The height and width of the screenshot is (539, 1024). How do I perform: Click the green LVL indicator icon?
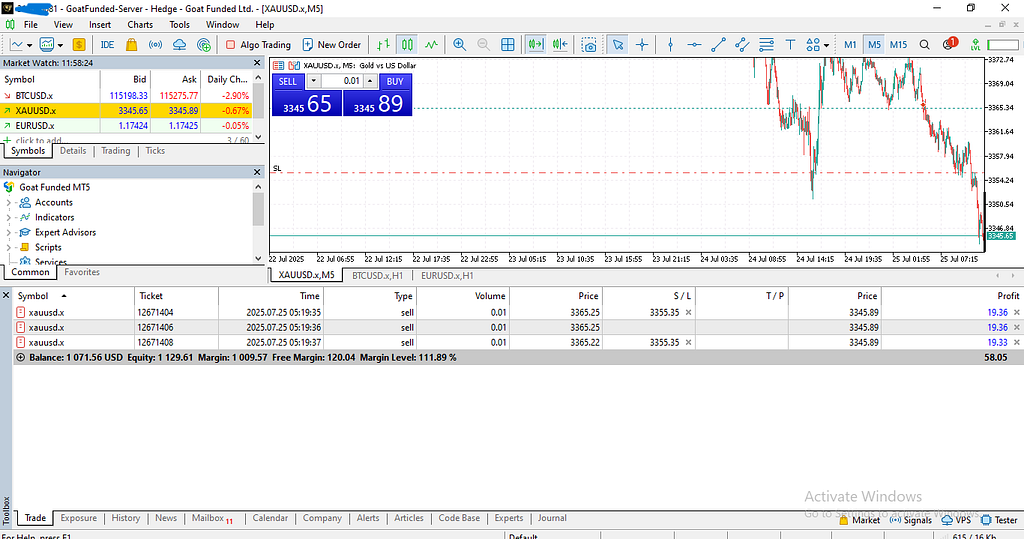(975, 44)
